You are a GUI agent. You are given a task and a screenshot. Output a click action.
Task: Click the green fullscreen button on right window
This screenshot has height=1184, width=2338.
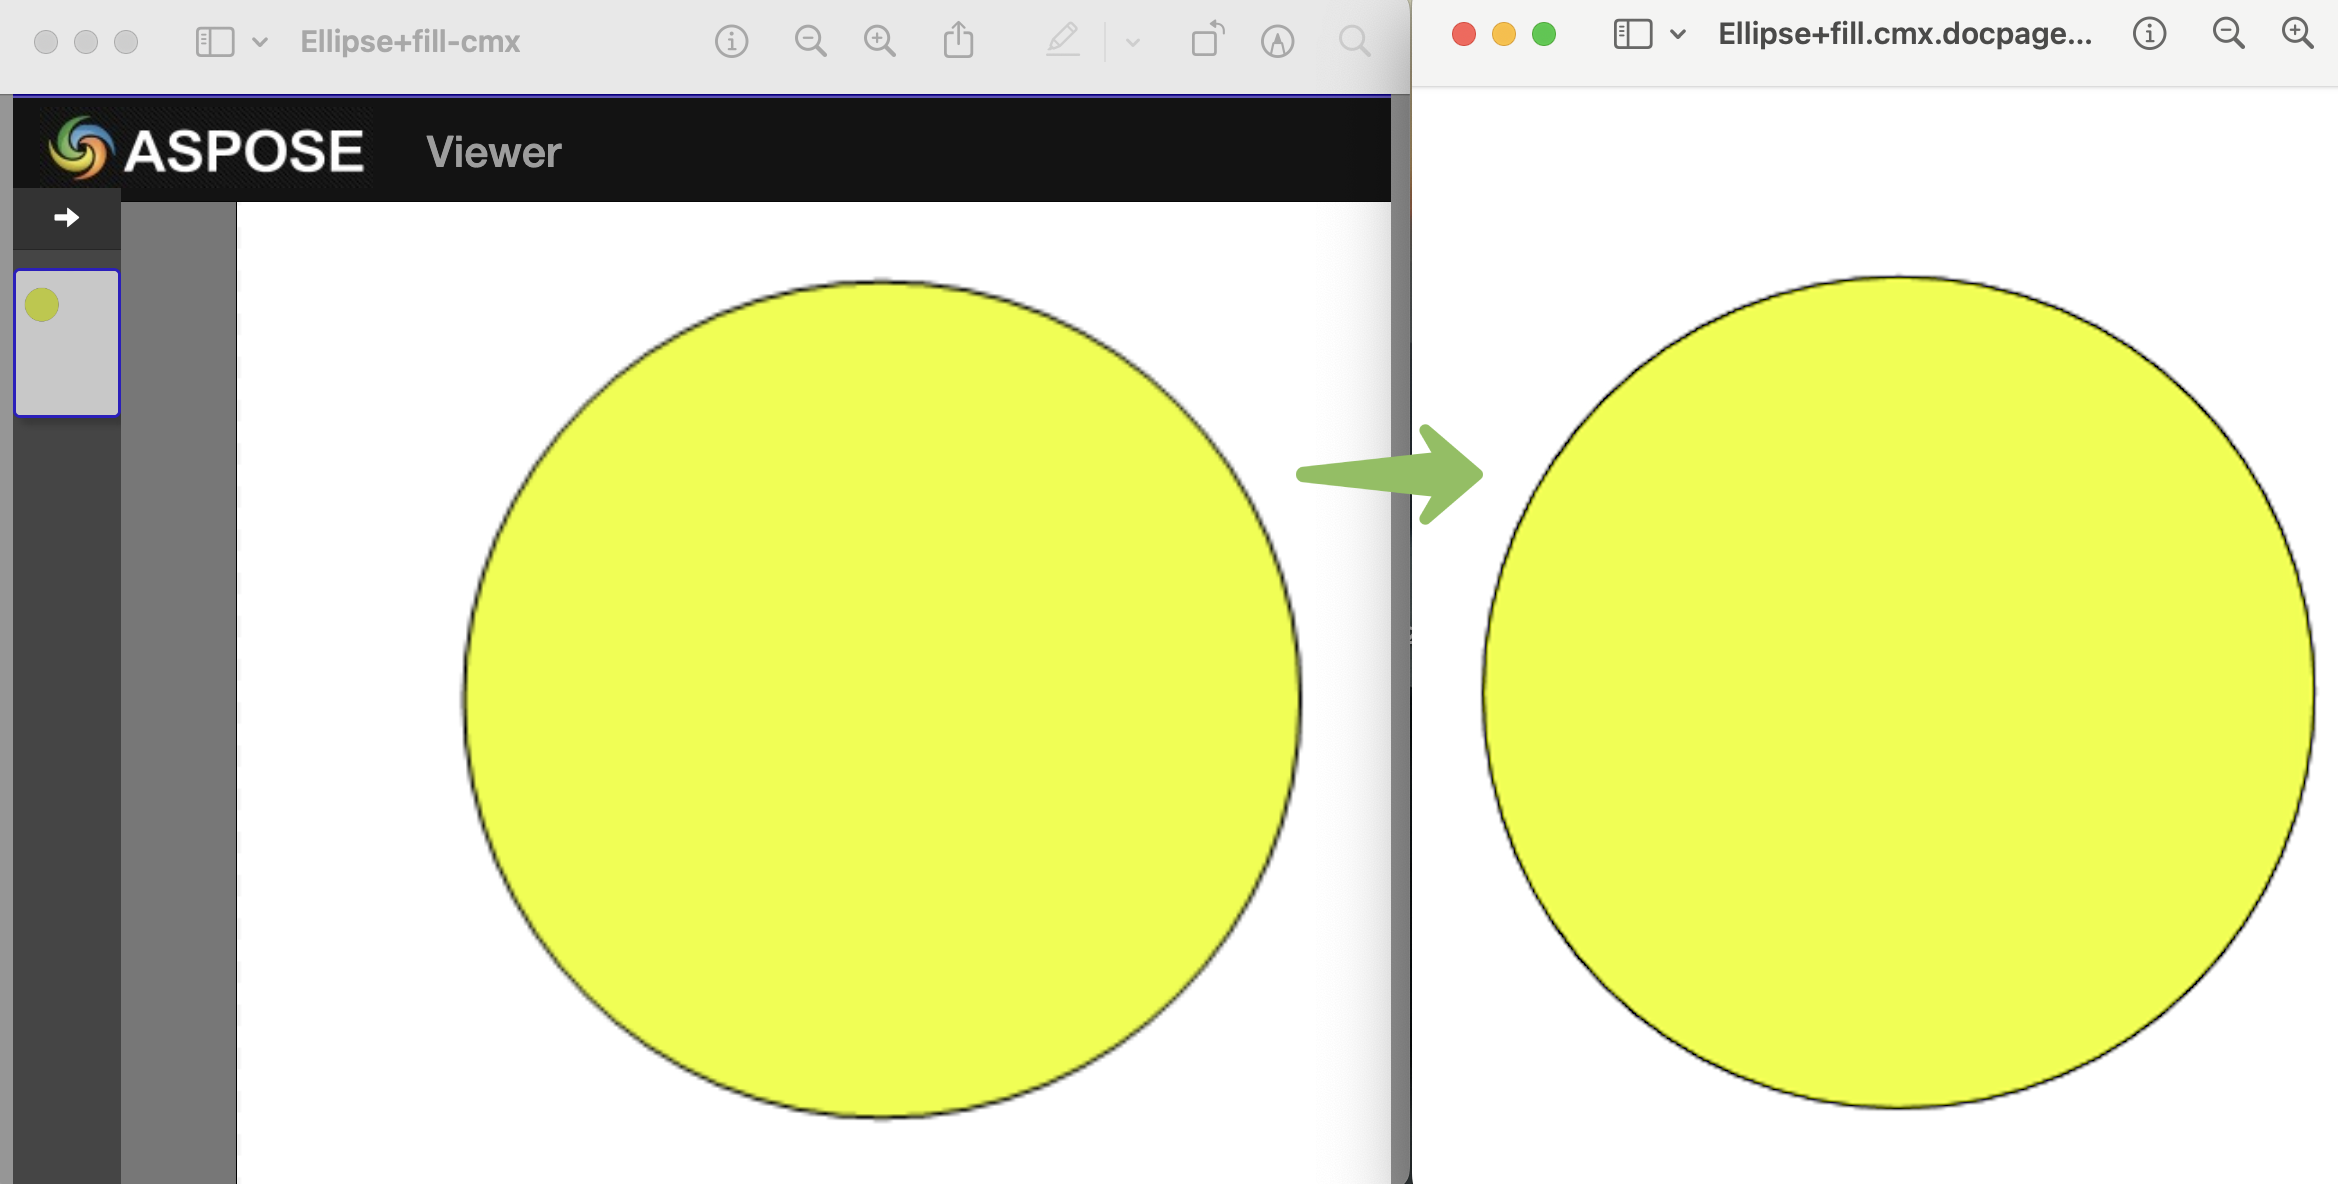tap(1544, 34)
